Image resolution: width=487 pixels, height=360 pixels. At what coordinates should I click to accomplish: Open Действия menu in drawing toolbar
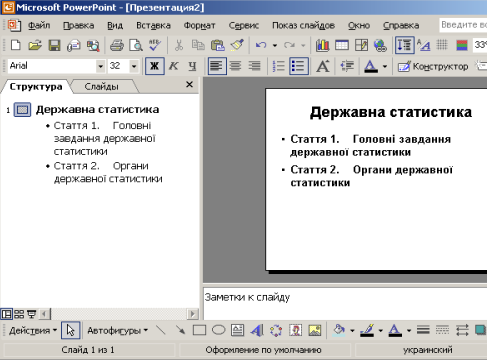coord(33,331)
